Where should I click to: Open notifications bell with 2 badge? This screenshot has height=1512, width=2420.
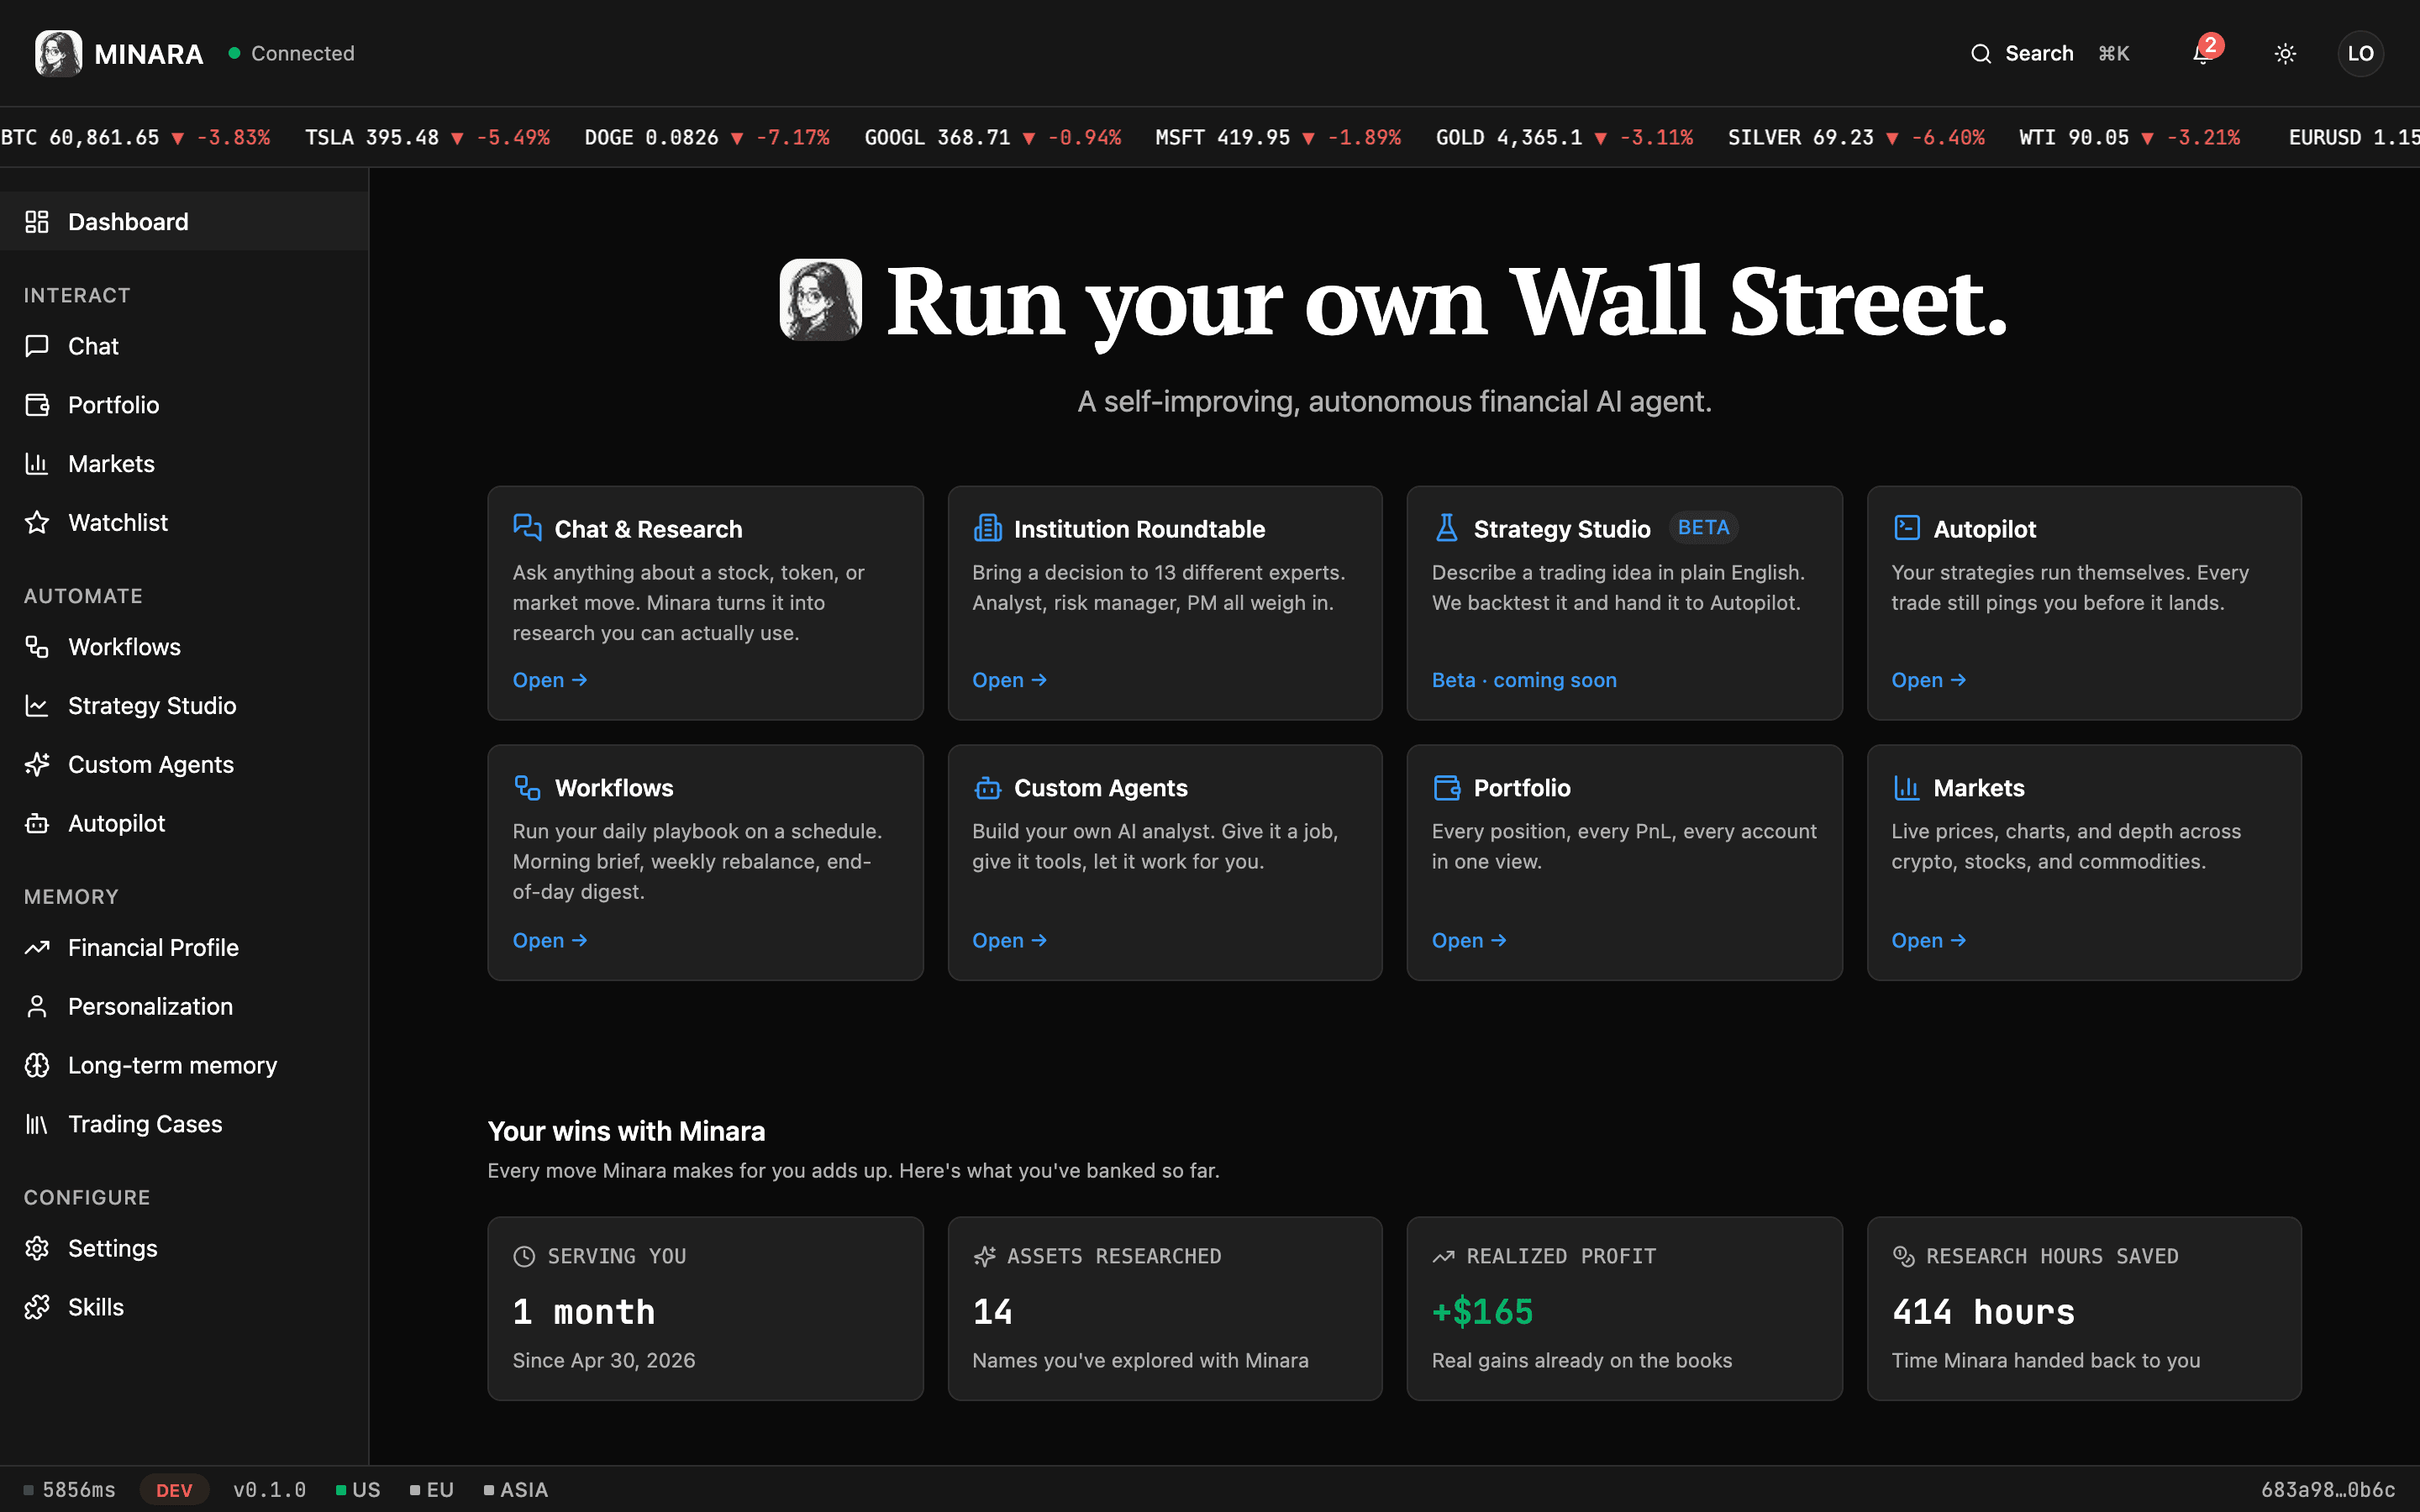click(x=2202, y=53)
